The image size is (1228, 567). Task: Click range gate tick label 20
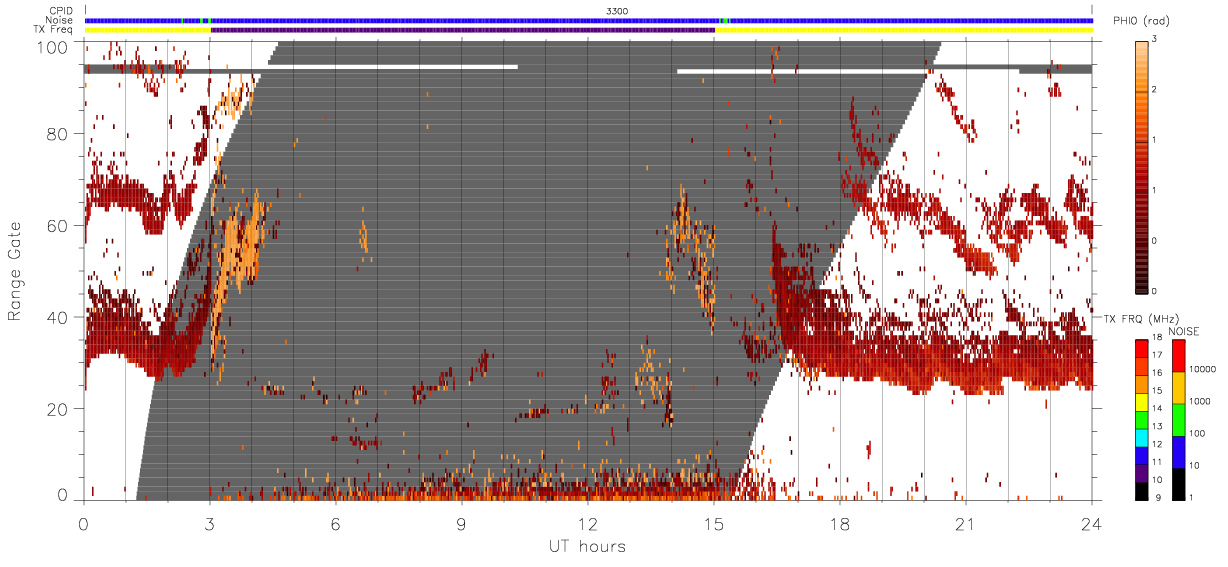(57, 409)
